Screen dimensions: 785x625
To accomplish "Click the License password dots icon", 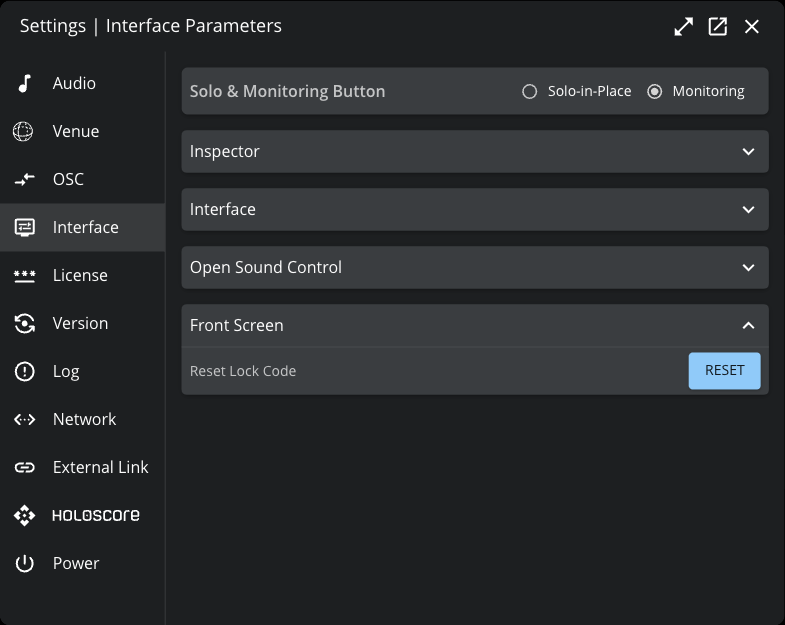I will coord(24,275).
